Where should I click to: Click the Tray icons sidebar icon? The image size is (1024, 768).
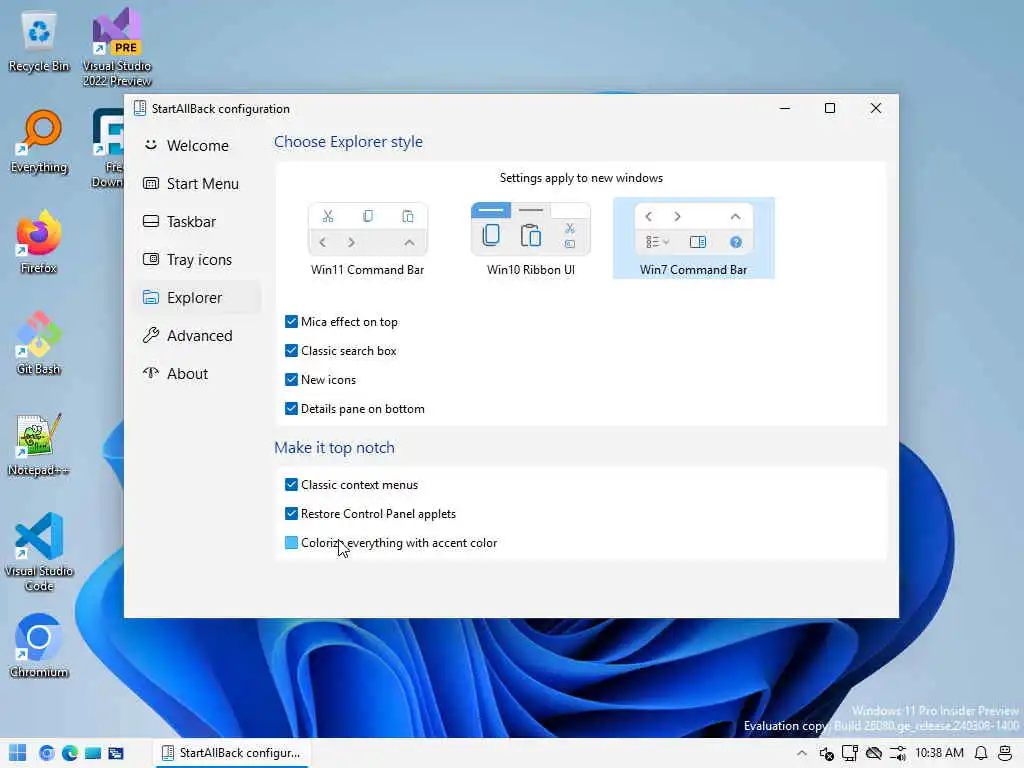point(151,259)
